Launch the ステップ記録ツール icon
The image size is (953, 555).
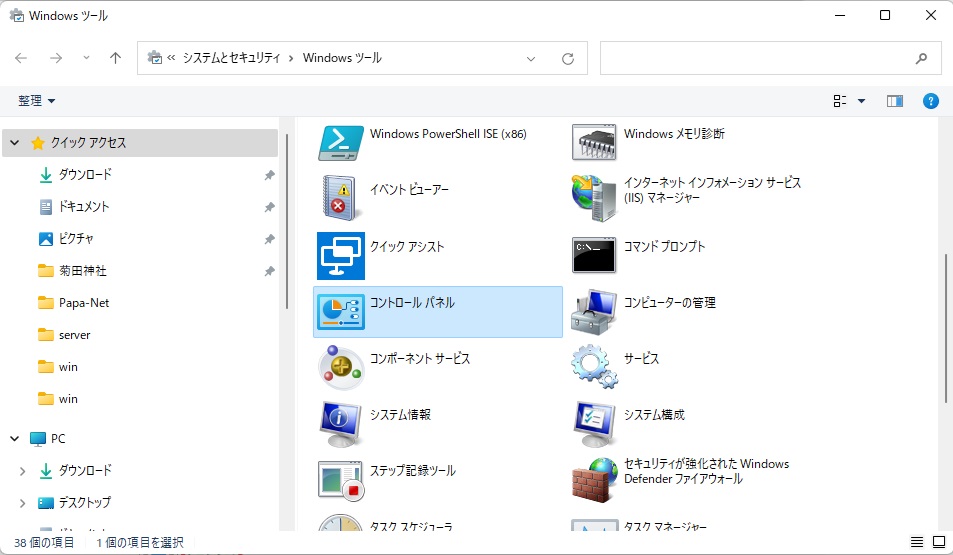341,480
